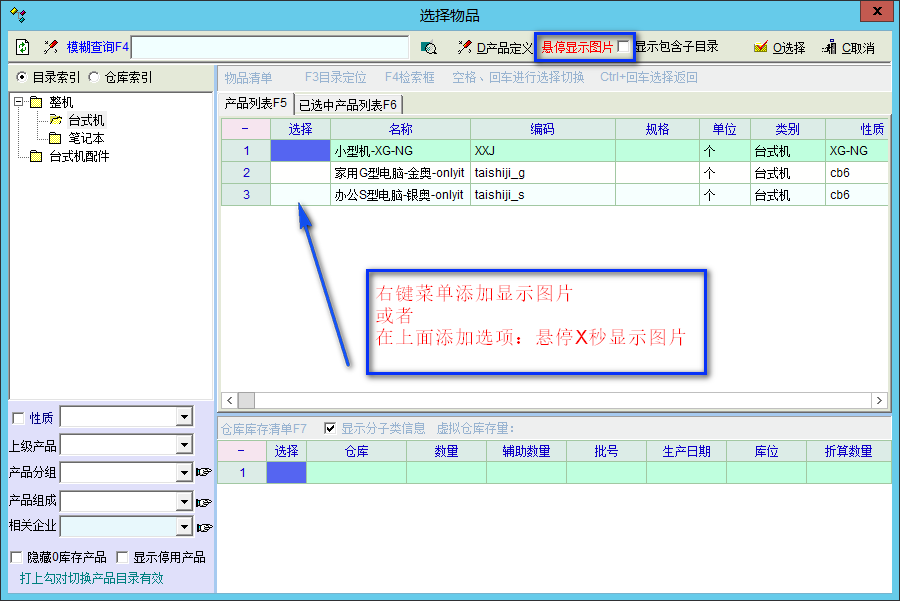Uncheck 显示分子类信息 checkbox
This screenshot has height=601, width=900.
pyautogui.click(x=330, y=428)
